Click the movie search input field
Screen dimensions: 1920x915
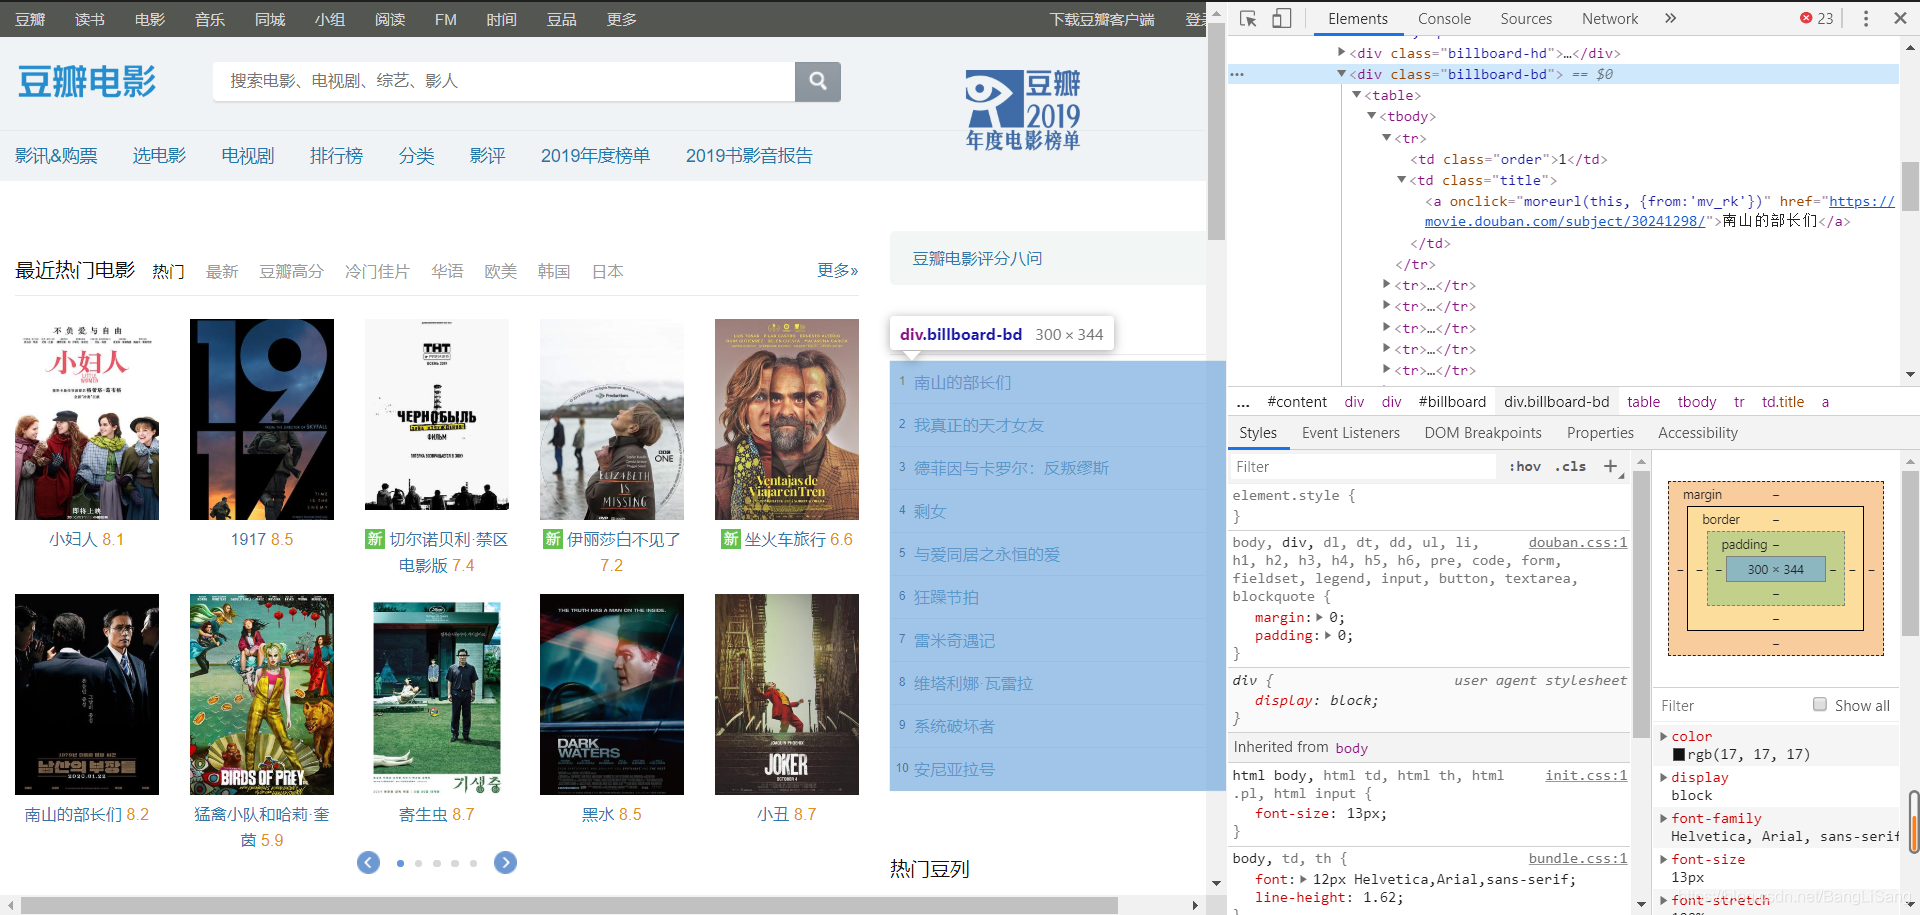(504, 81)
